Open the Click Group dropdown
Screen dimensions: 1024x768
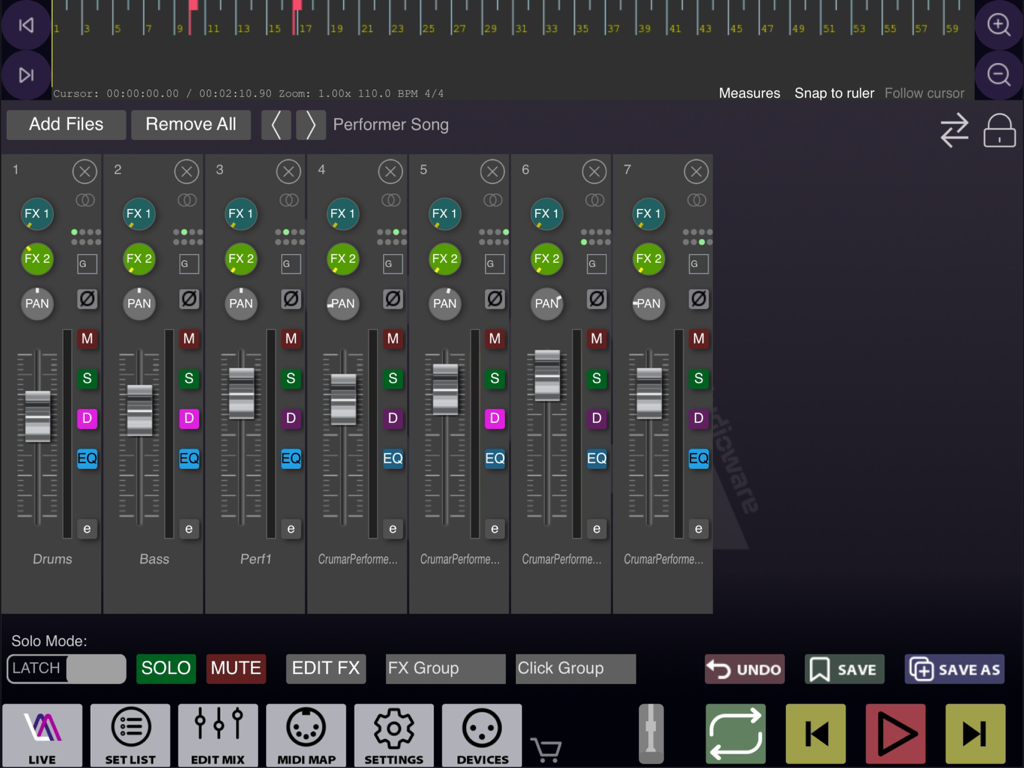point(575,668)
